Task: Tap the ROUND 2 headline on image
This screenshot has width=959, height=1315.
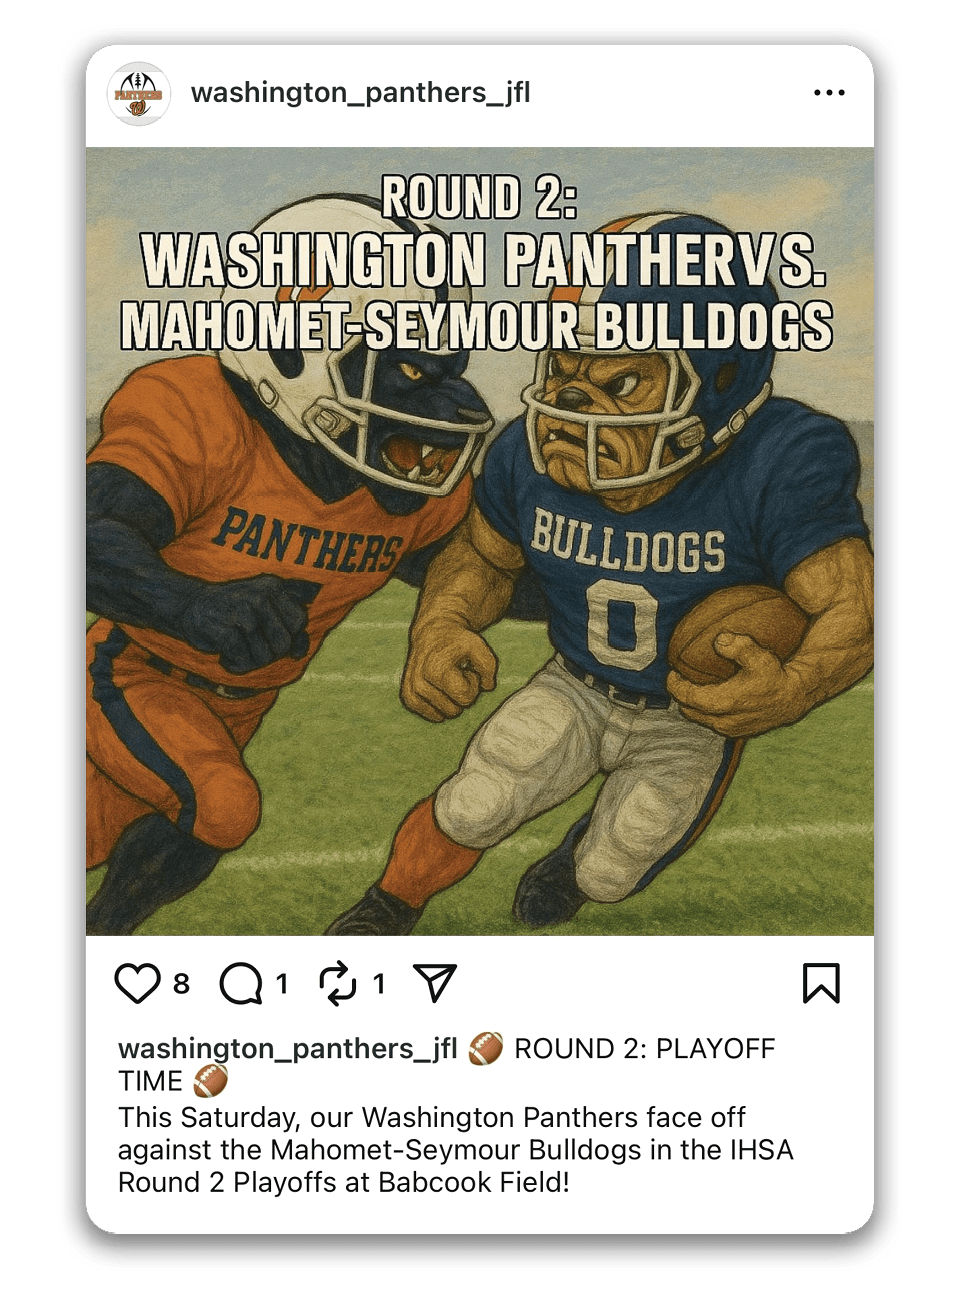Action: pyautogui.click(x=479, y=197)
